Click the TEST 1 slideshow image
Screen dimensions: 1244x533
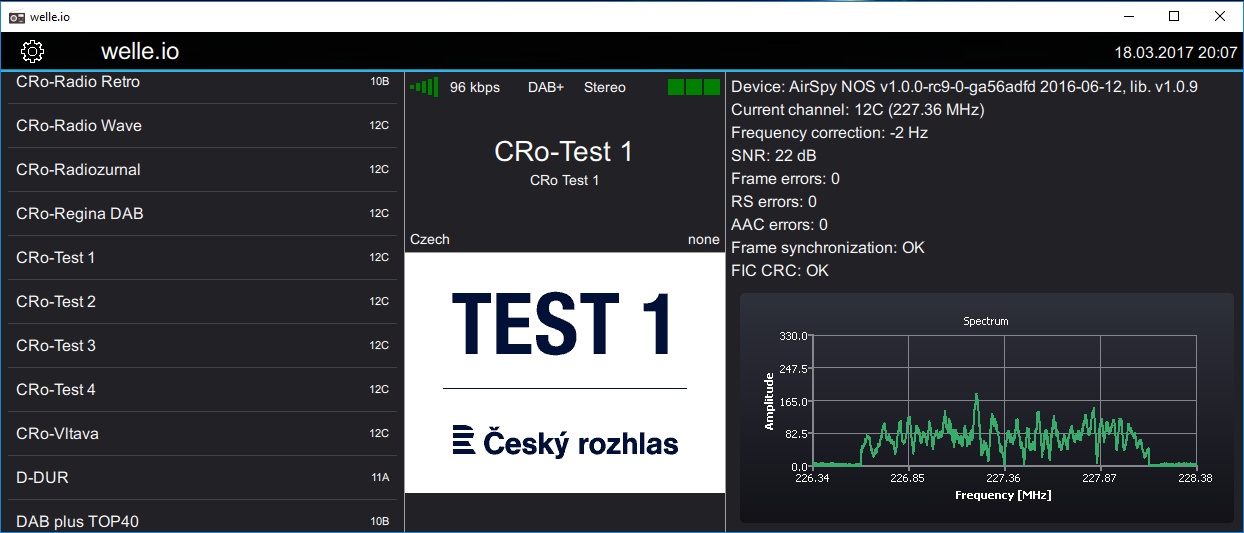[x=564, y=372]
